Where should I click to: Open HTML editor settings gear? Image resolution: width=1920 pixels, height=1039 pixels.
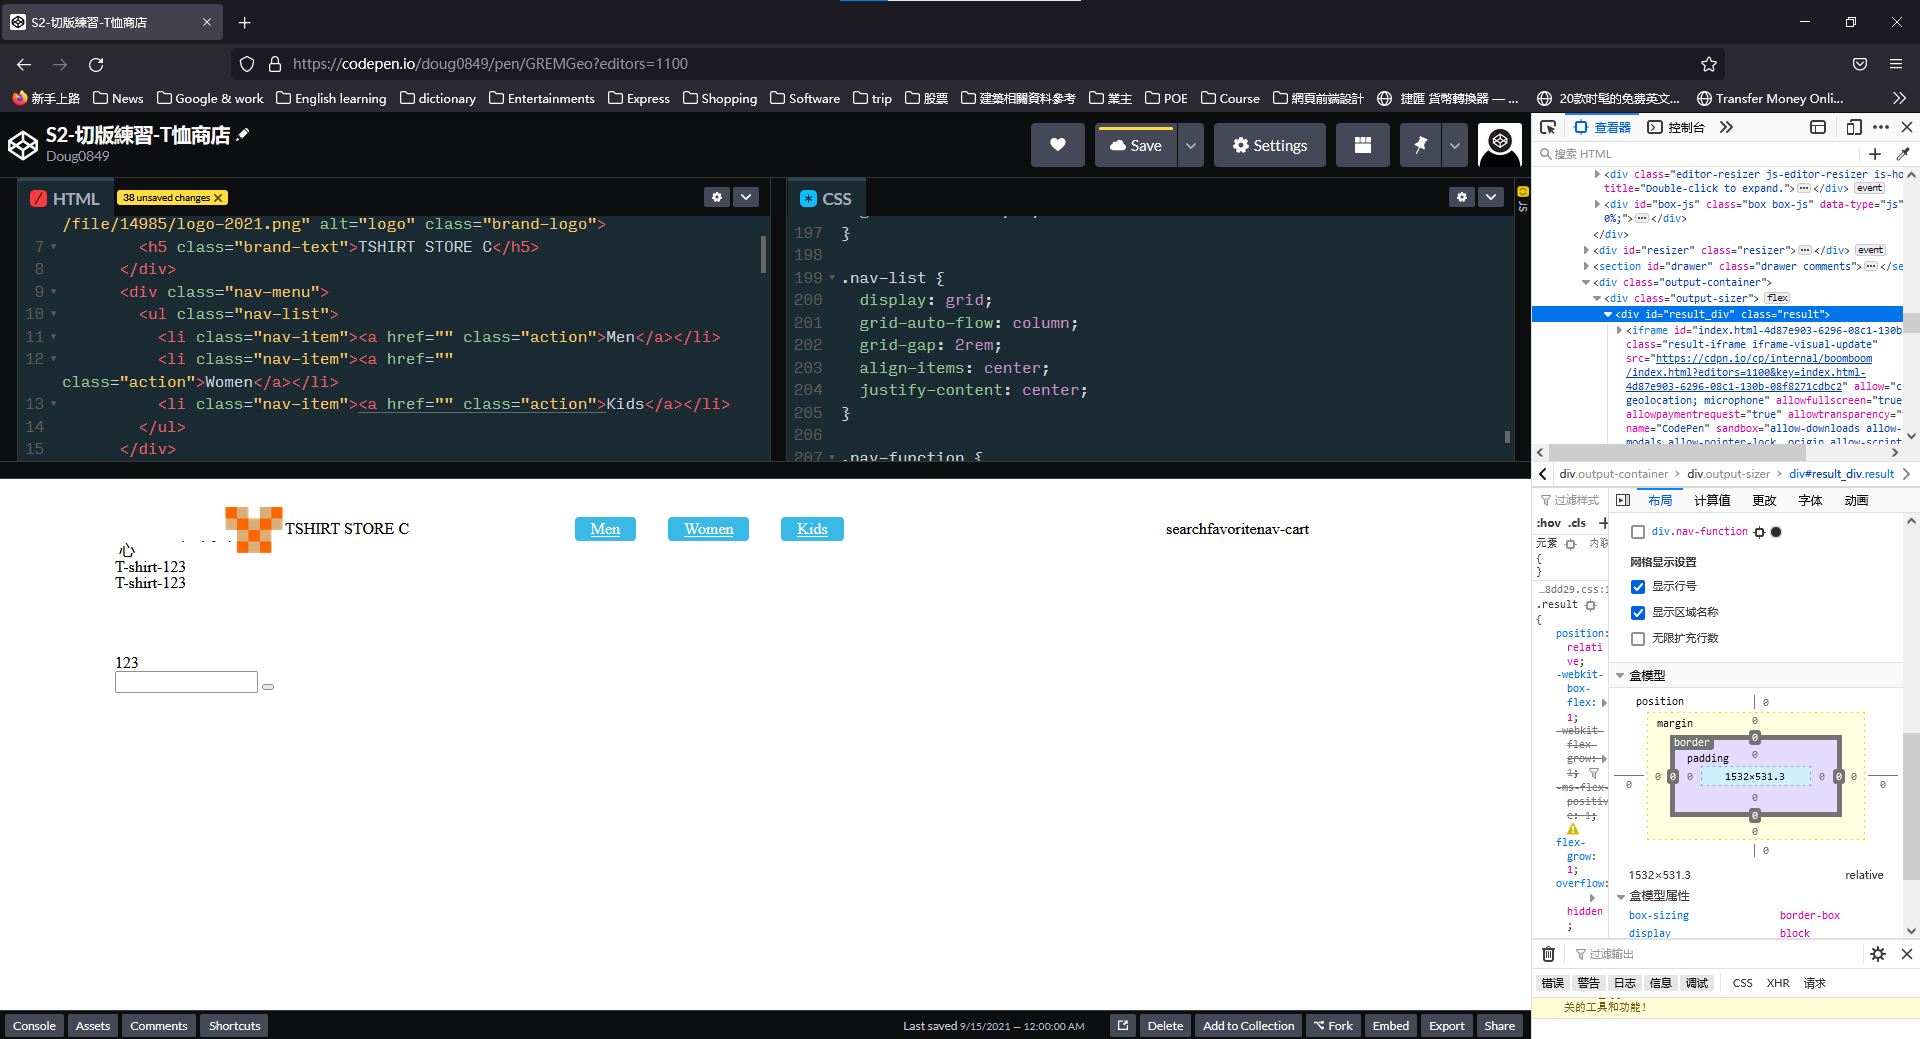[716, 198]
